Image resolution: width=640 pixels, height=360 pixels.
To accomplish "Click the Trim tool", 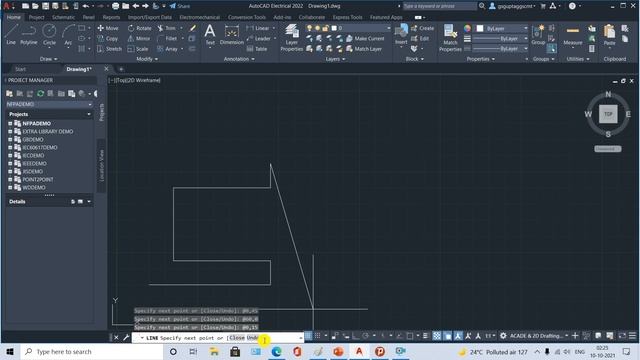I will [167, 28].
